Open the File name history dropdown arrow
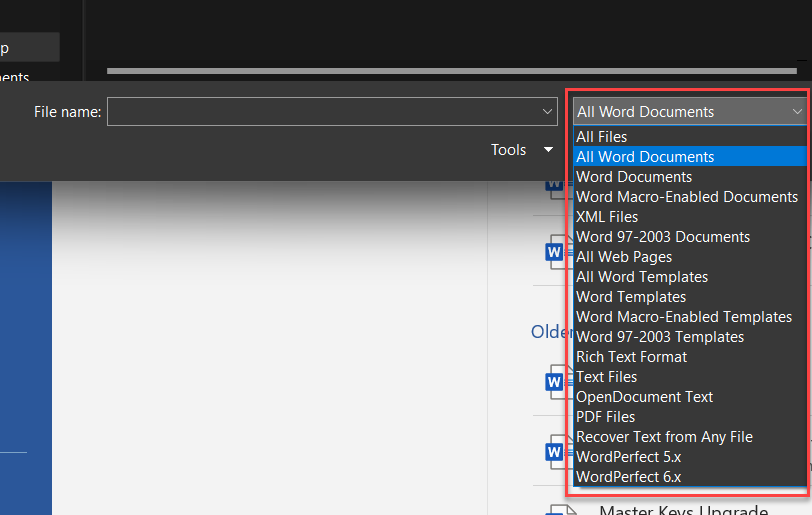The image size is (812, 515). click(547, 111)
